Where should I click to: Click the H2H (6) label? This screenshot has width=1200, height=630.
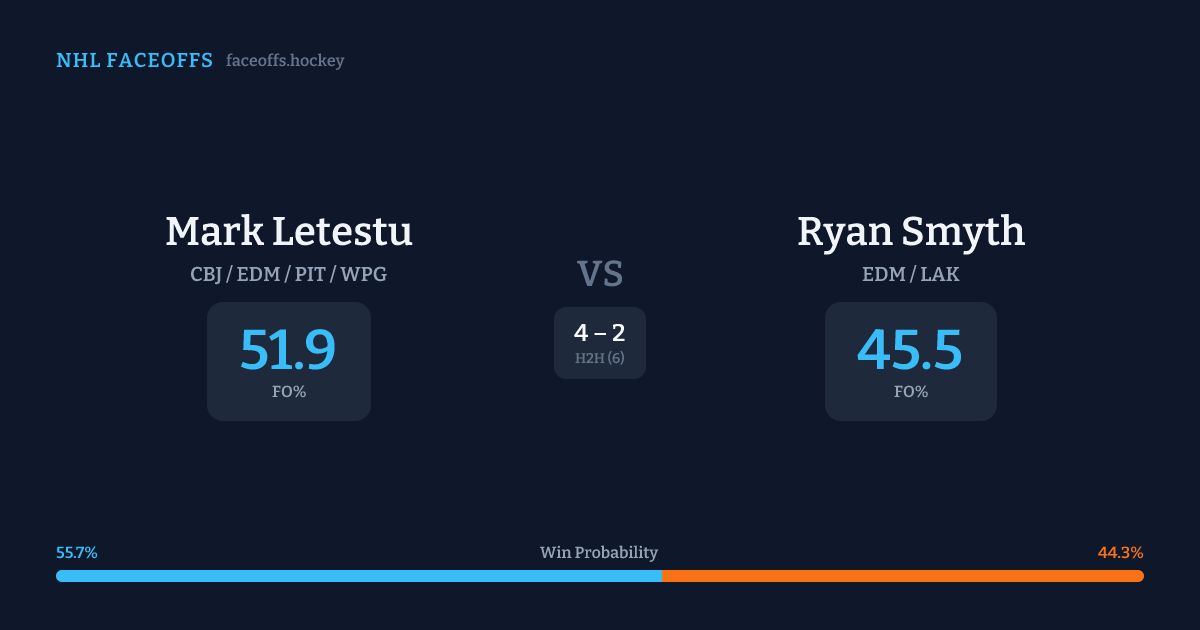tap(600, 358)
